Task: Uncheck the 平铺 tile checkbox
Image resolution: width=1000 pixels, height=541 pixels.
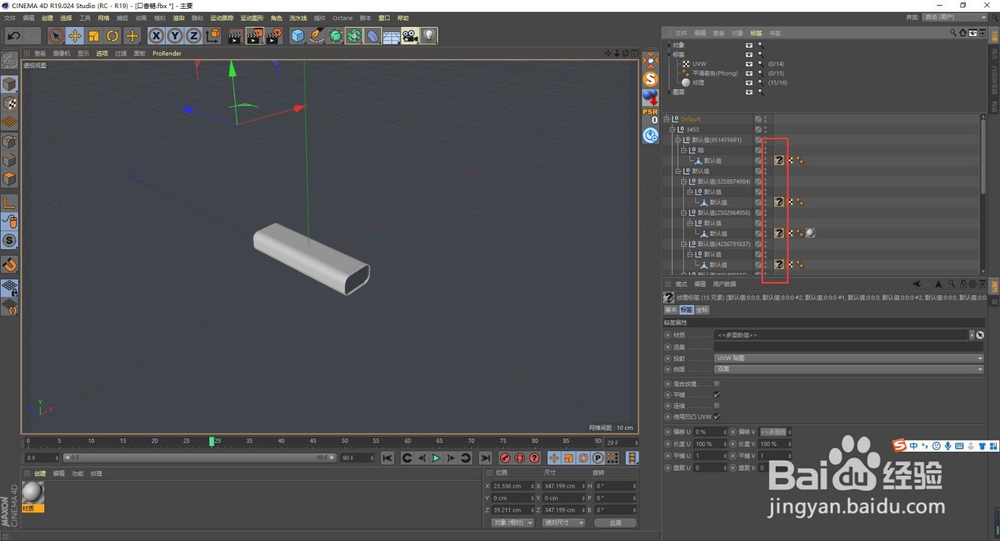Action: 717,394
